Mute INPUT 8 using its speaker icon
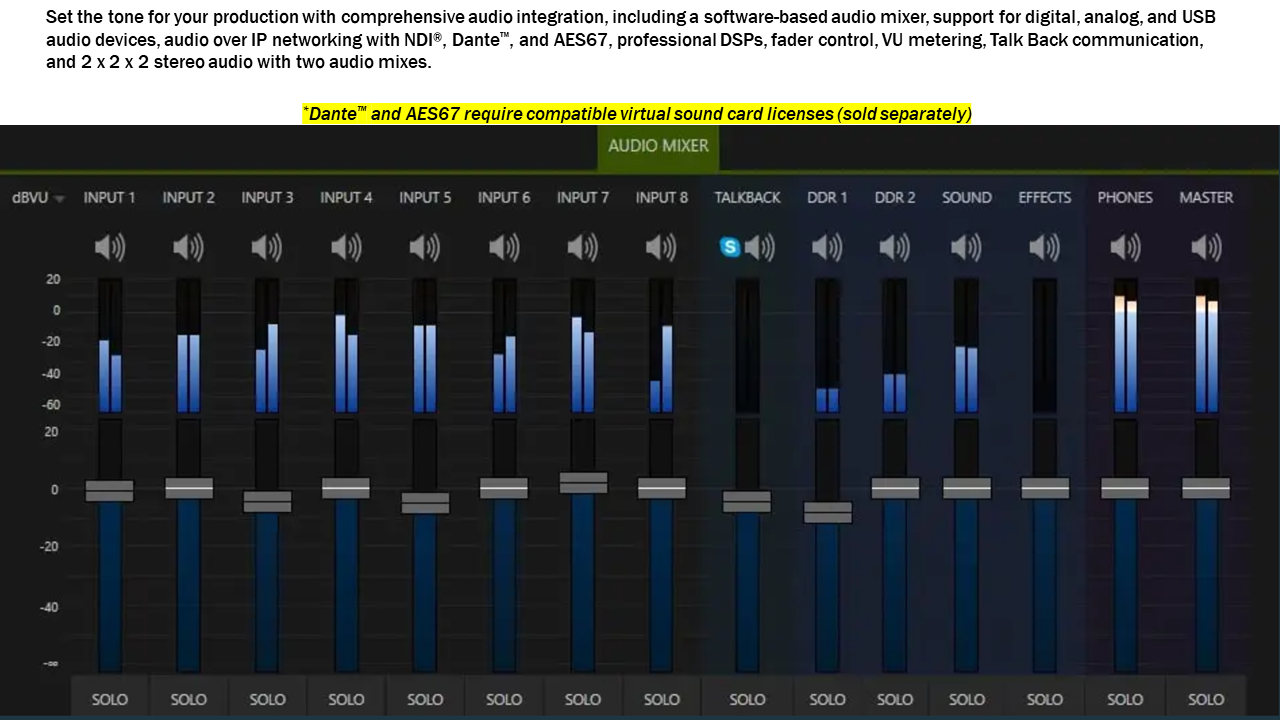The height and width of the screenshot is (720, 1280). pyautogui.click(x=661, y=247)
